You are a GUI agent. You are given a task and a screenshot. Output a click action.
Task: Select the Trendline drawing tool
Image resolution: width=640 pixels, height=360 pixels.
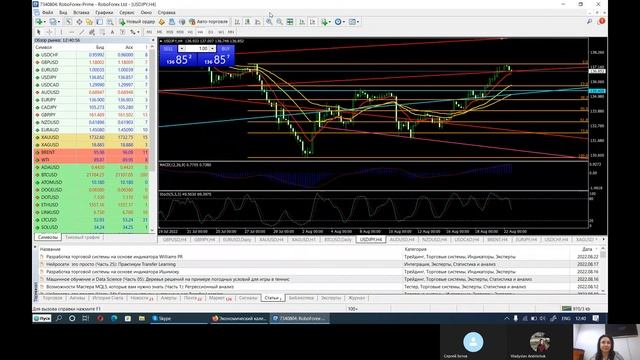click(82, 32)
